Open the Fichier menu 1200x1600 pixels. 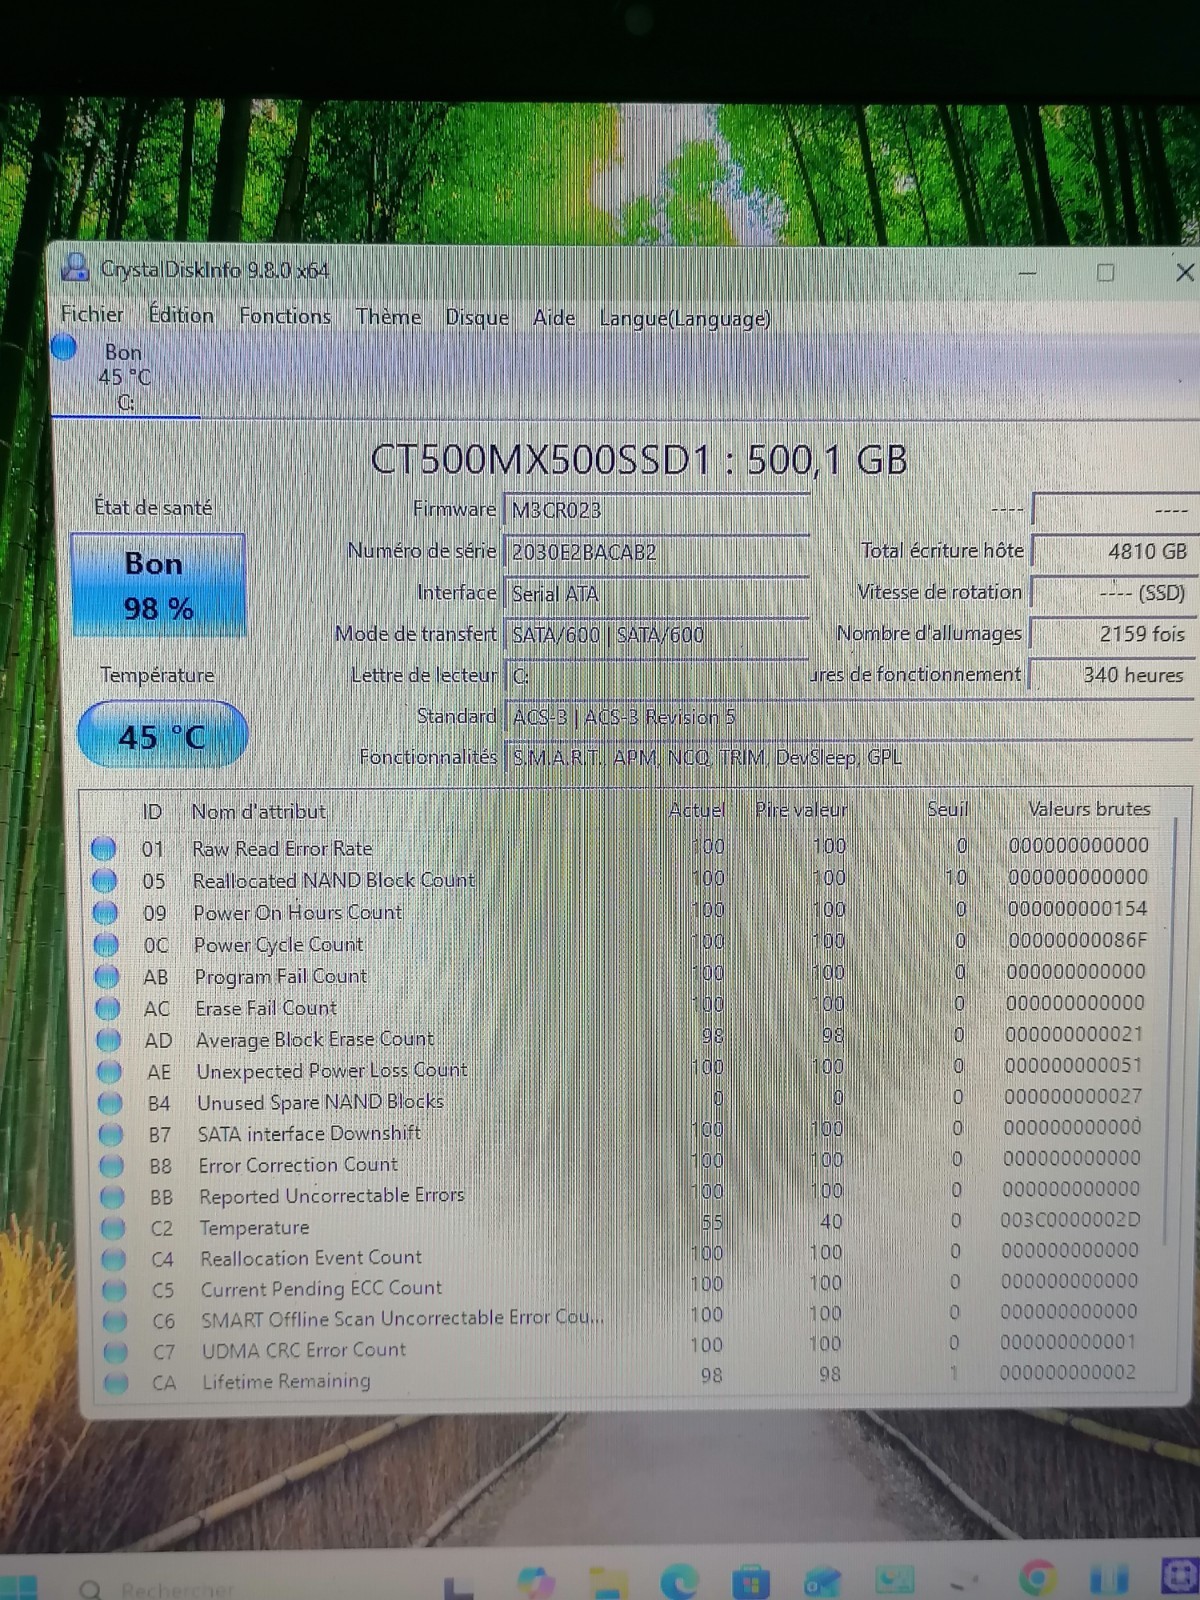pos(92,314)
